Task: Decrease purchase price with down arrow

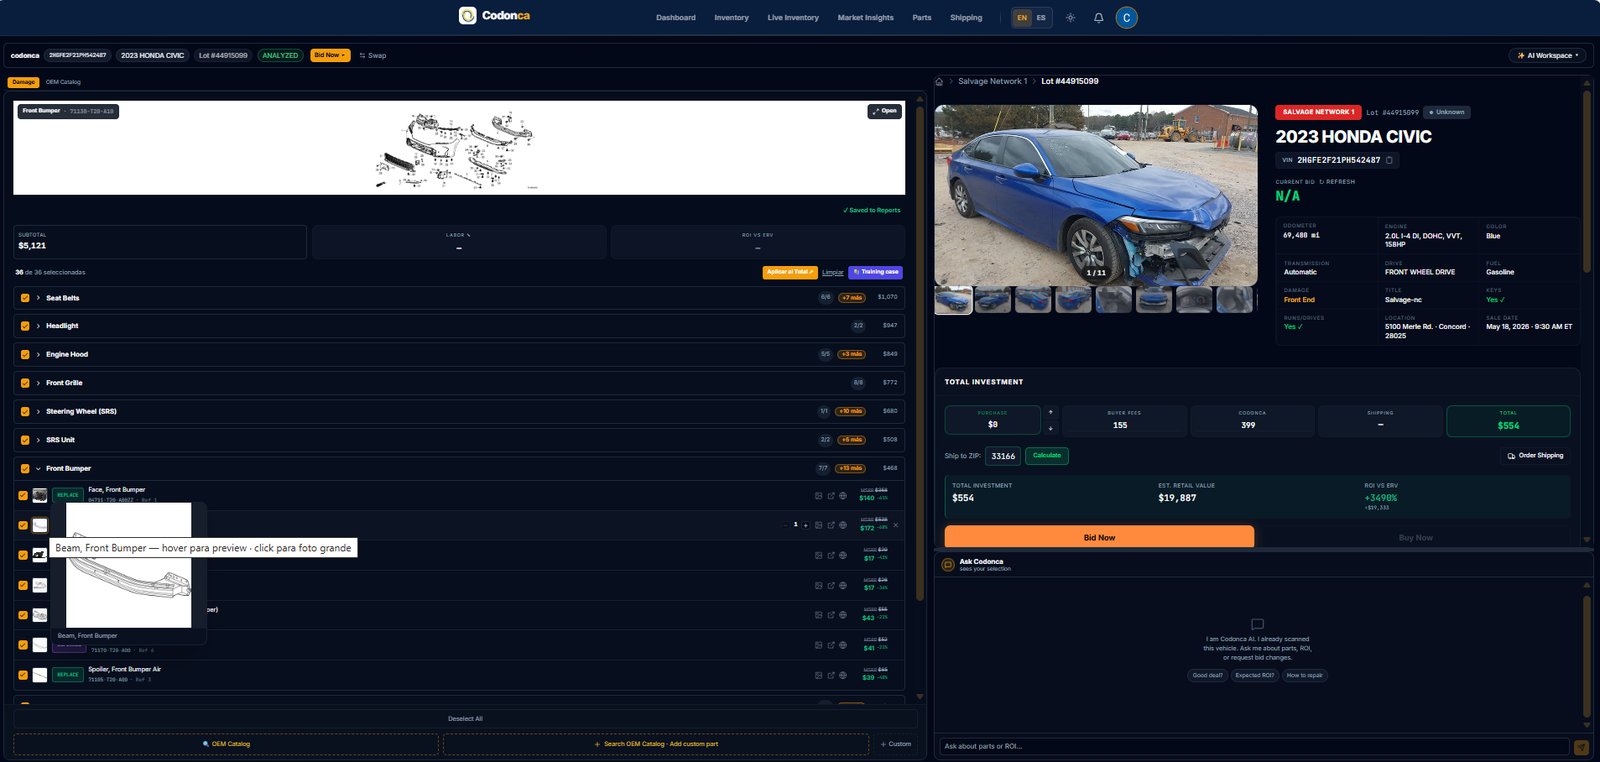Action: tap(1050, 429)
